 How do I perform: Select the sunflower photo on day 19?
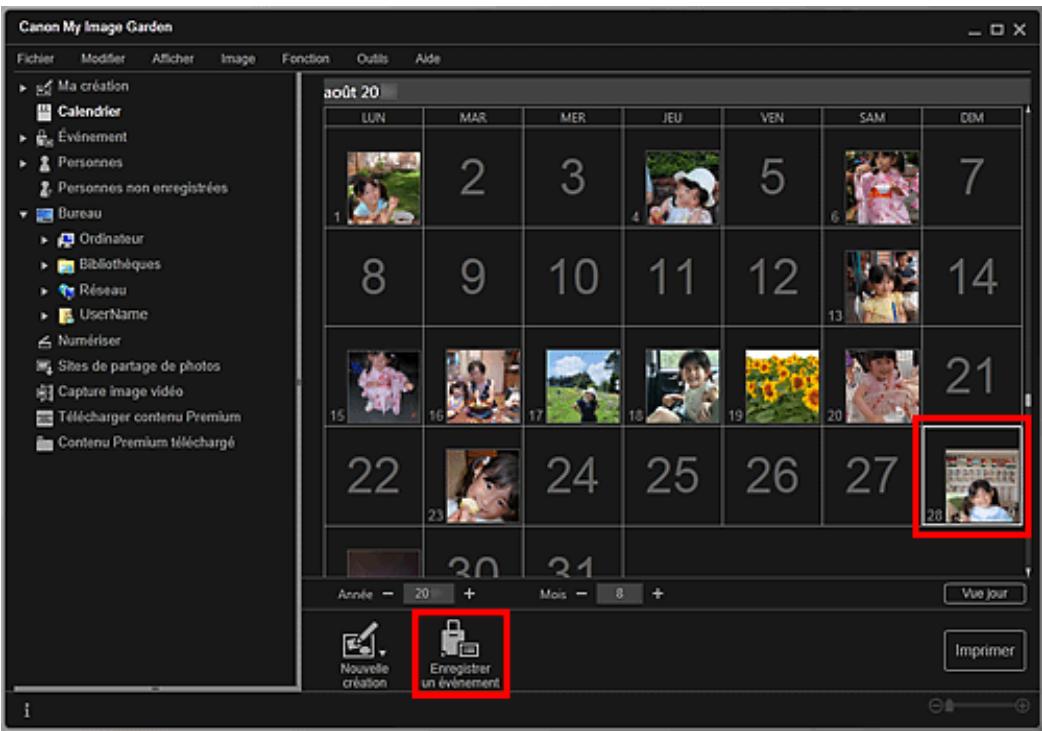coord(781,384)
